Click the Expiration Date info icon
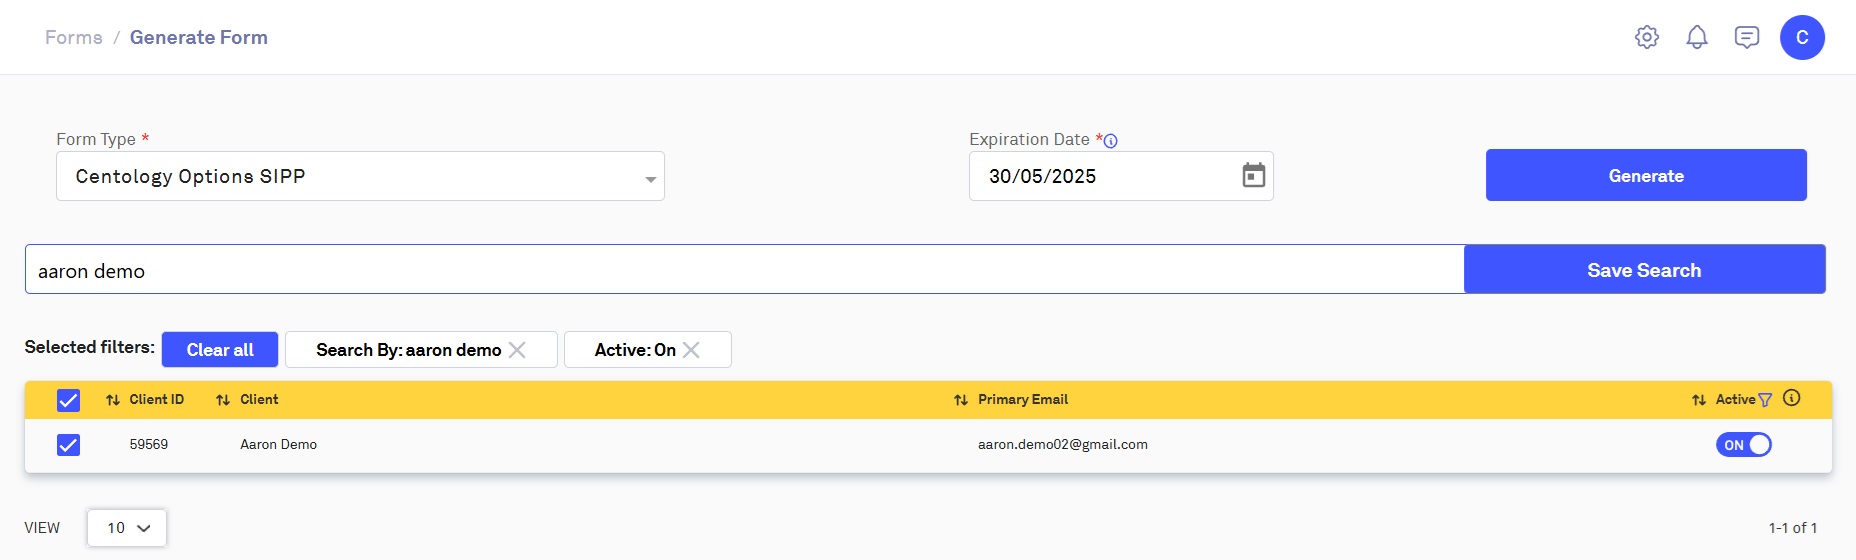This screenshot has width=1856, height=560. tap(1111, 141)
